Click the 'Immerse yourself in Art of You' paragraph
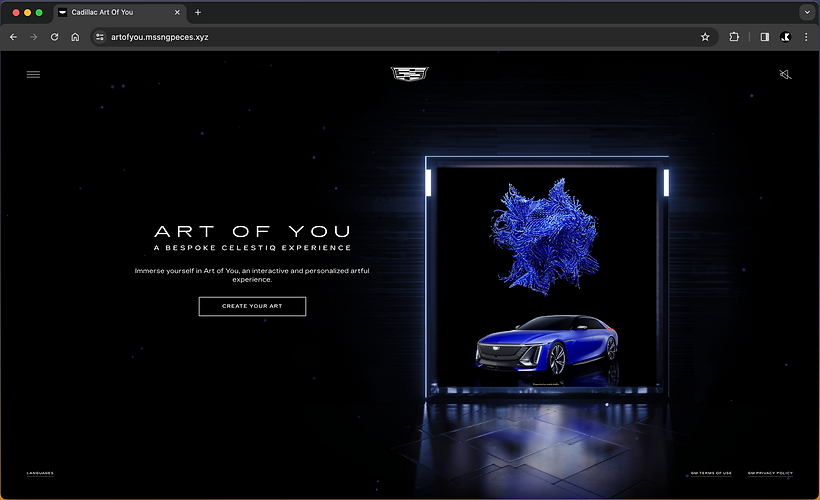 click(x=252, y=275)
